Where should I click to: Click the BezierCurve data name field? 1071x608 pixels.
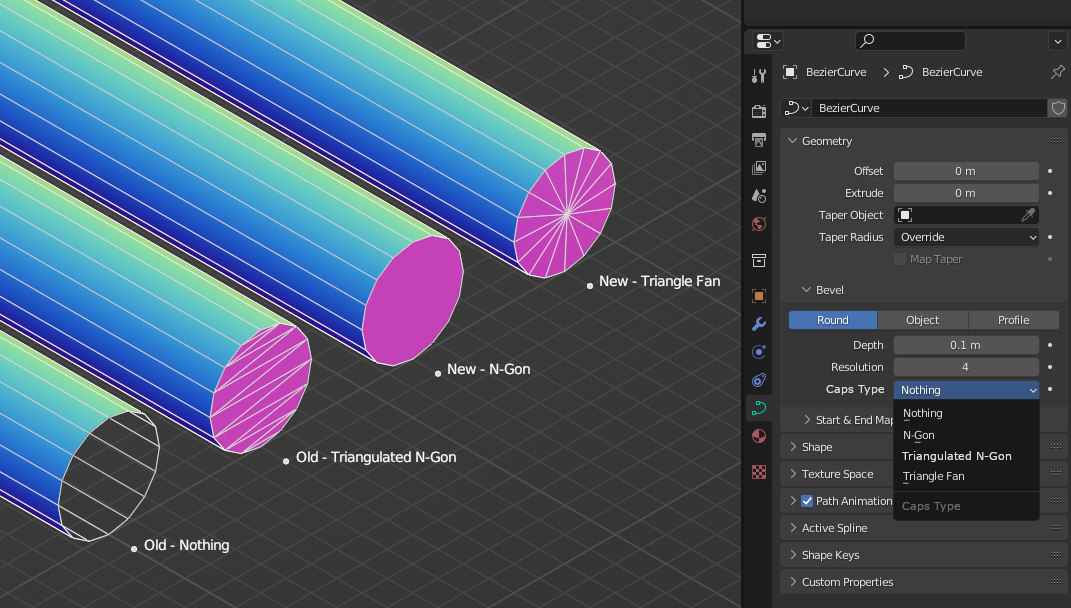click(x=930, y=108)
